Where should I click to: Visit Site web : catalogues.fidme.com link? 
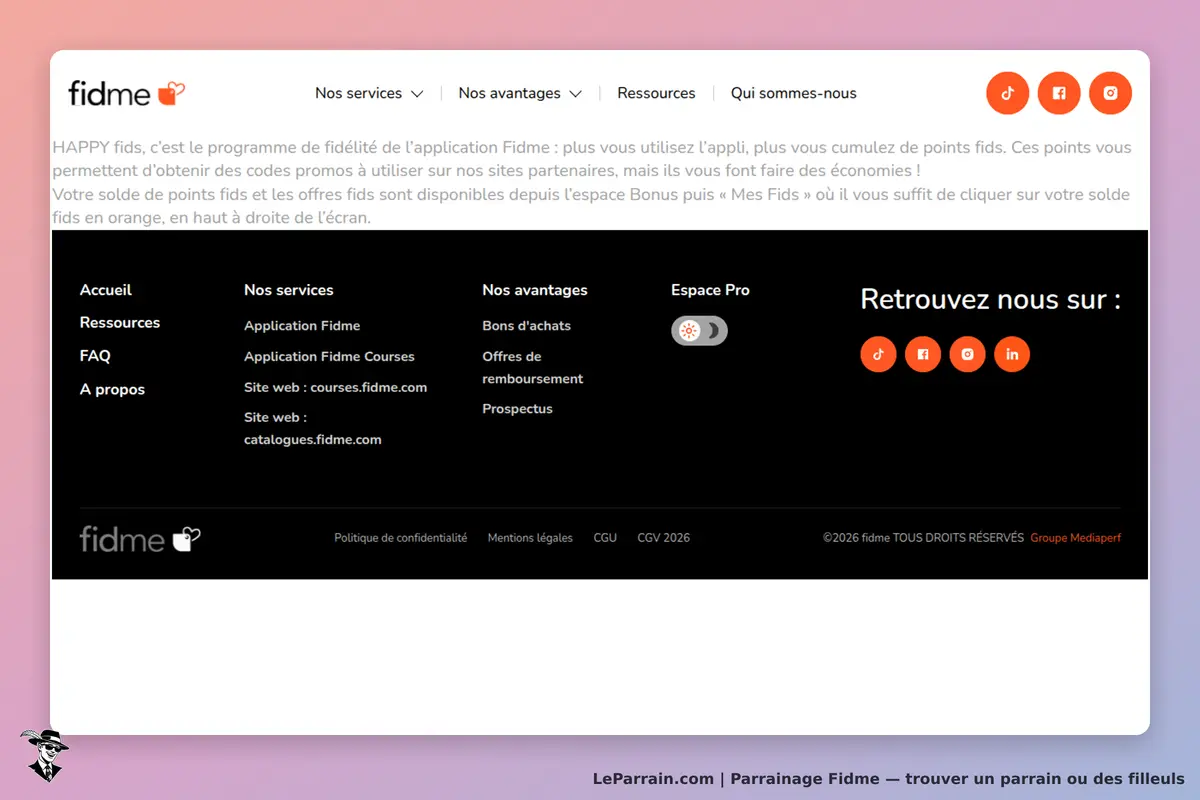[313, 428]
